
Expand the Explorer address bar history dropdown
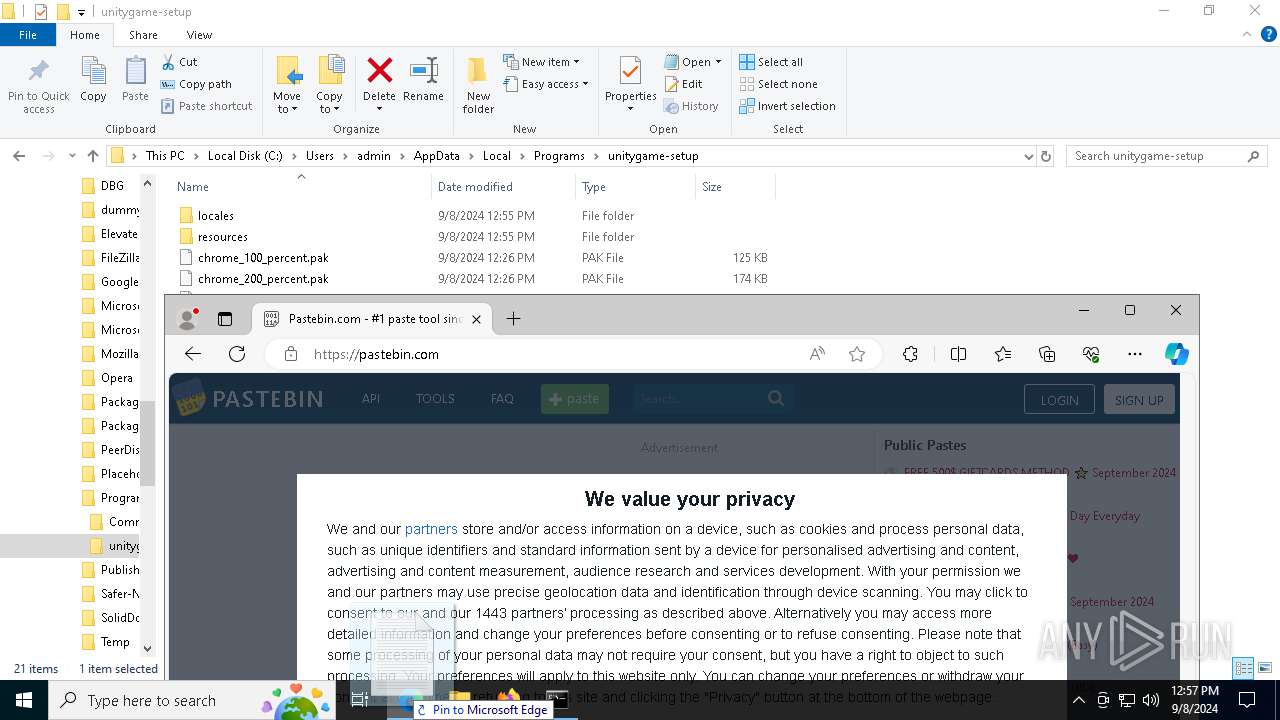(x=1029, y=156)
